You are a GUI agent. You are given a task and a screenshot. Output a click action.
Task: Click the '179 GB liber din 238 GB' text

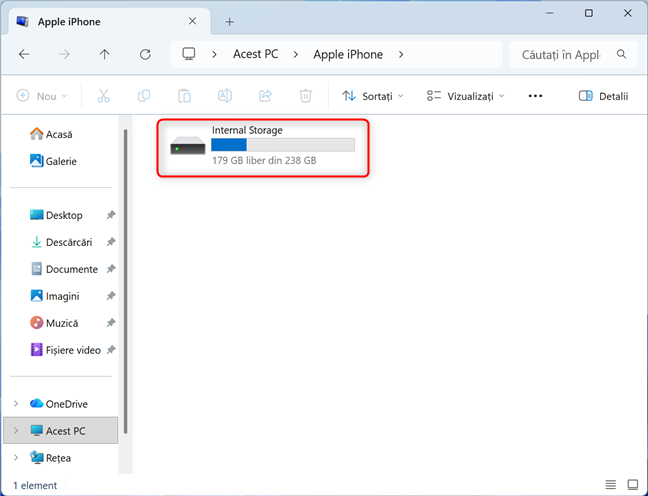point(264,160)
